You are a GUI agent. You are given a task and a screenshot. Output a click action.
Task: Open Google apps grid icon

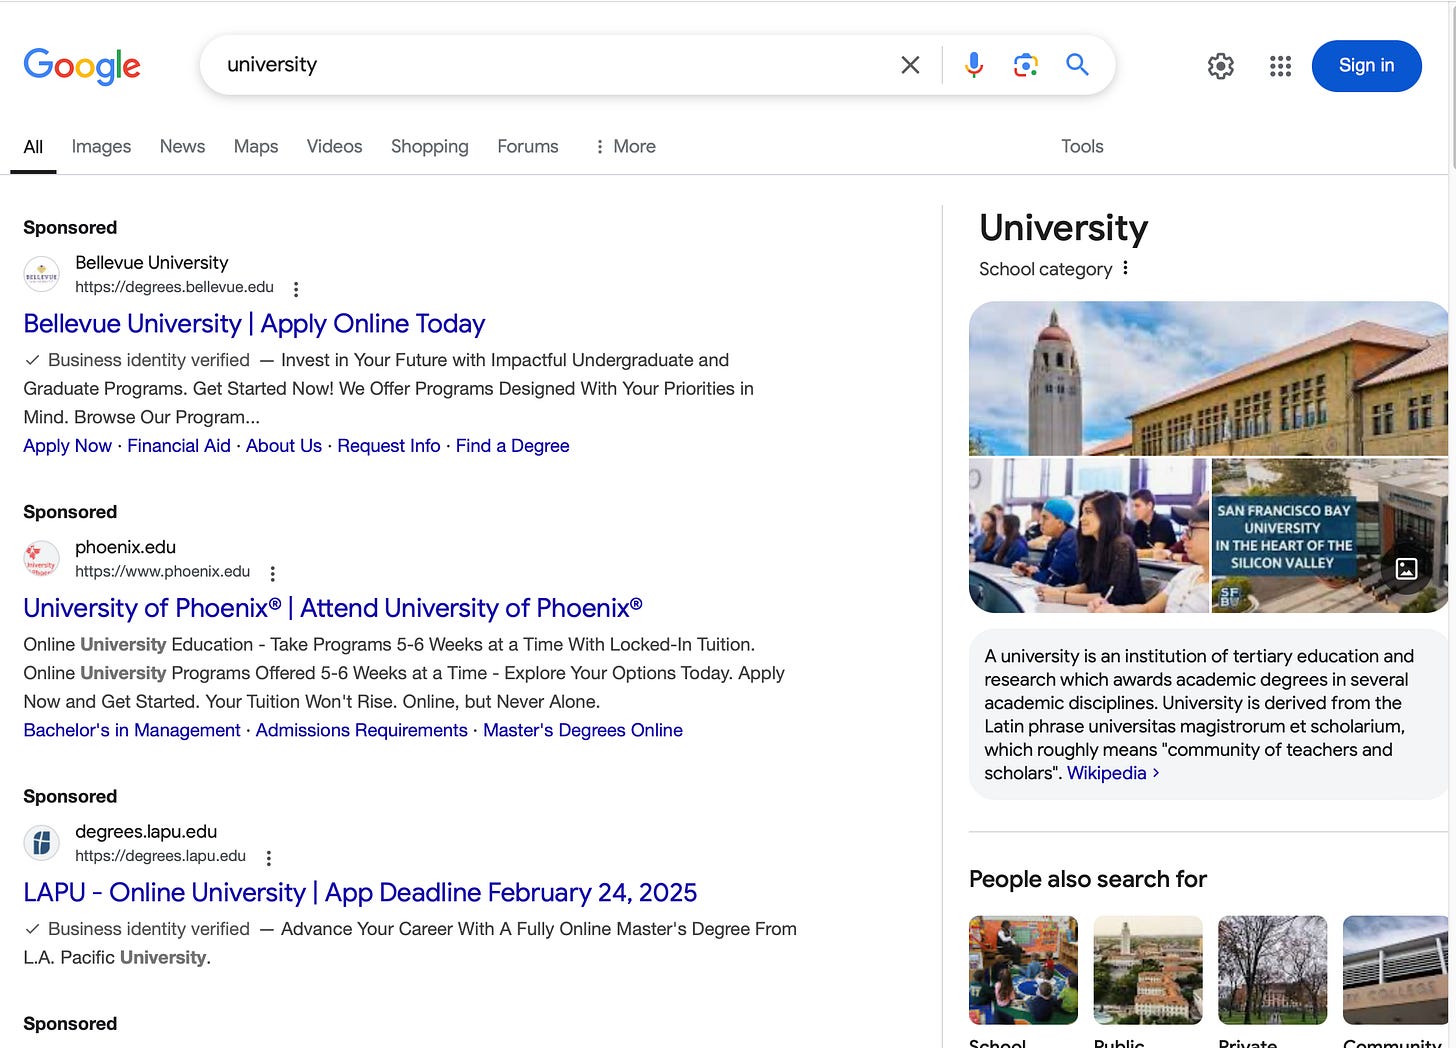pos(1280,66)
